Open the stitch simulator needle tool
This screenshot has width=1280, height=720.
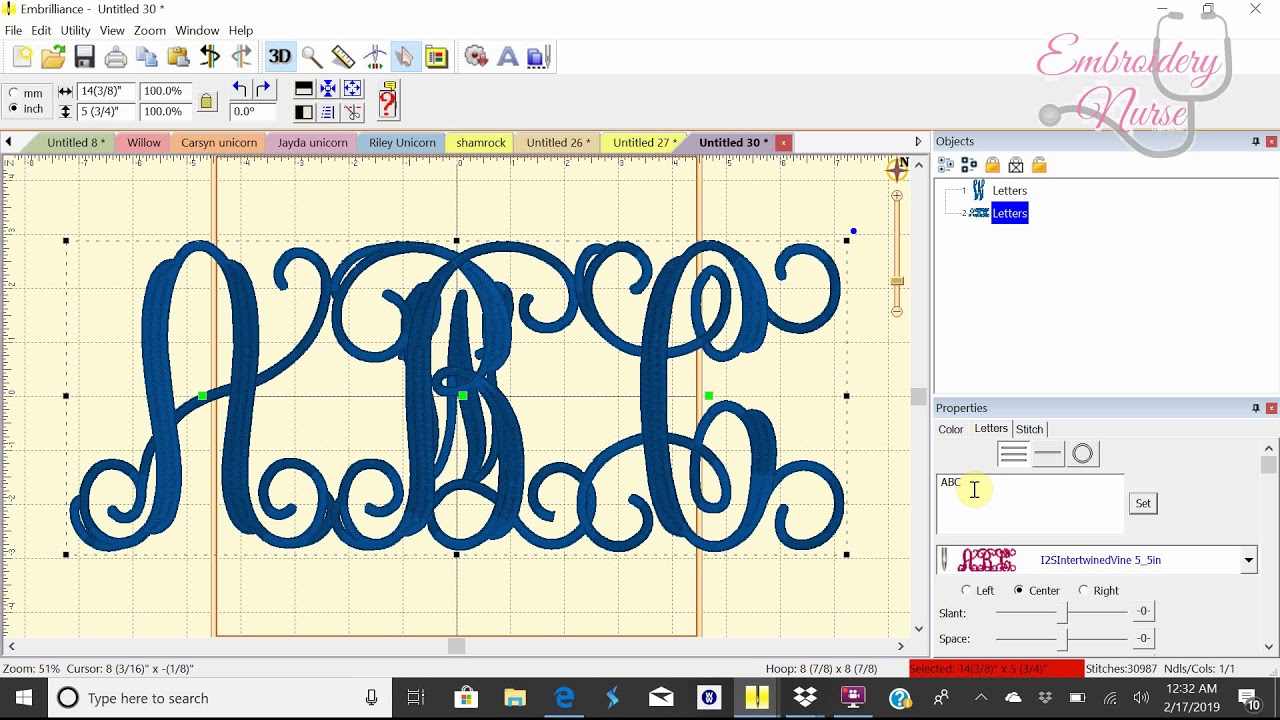[375, 57]
